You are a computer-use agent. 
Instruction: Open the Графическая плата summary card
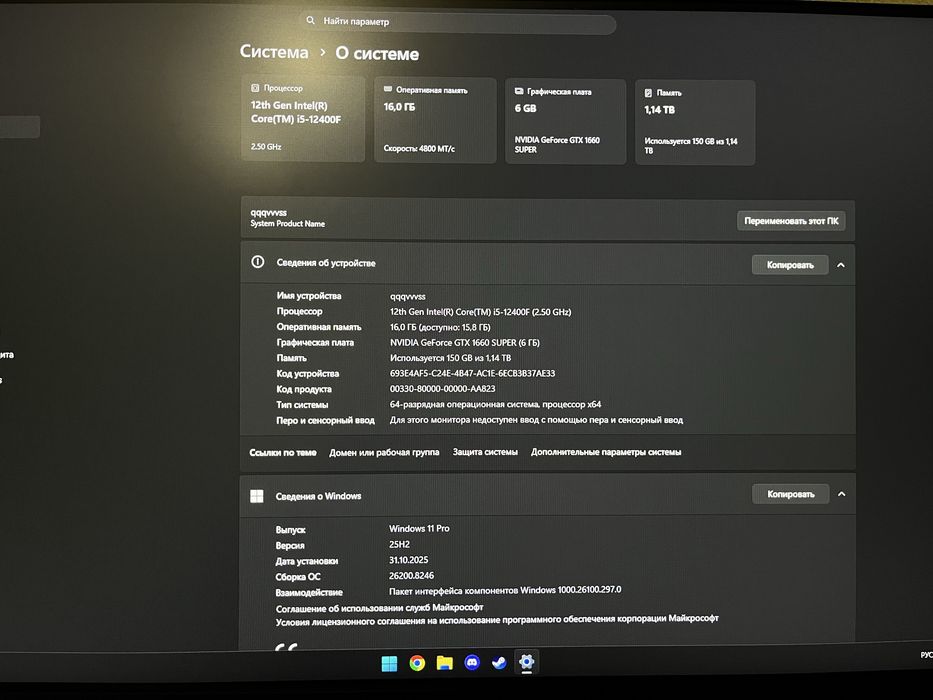565,121
